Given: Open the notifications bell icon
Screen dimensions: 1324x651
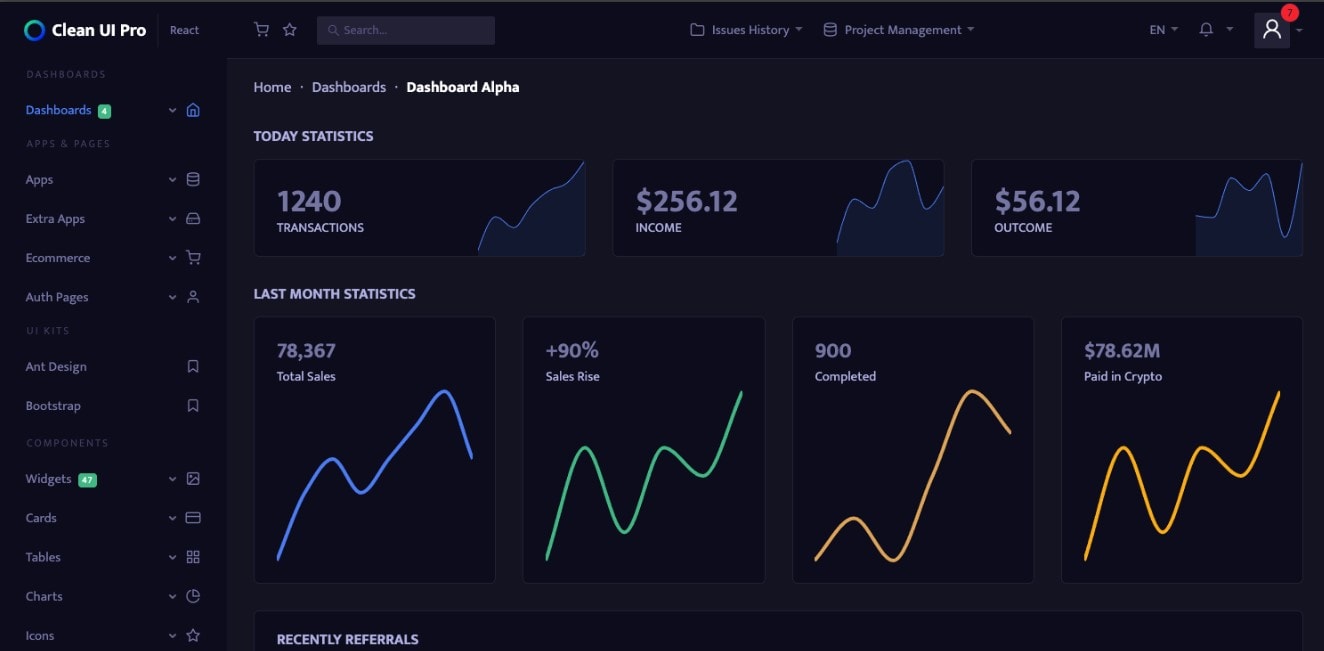Looking at the screenshot, I should [x=1206, y=30].
